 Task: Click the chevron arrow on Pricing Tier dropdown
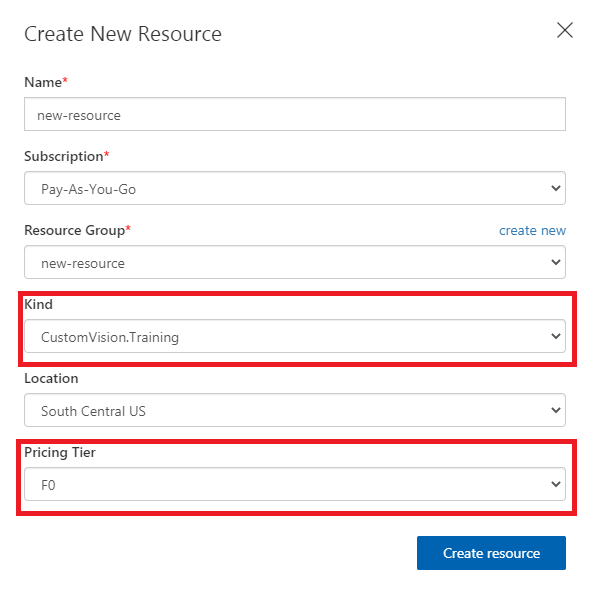click(x=556, y=484)
